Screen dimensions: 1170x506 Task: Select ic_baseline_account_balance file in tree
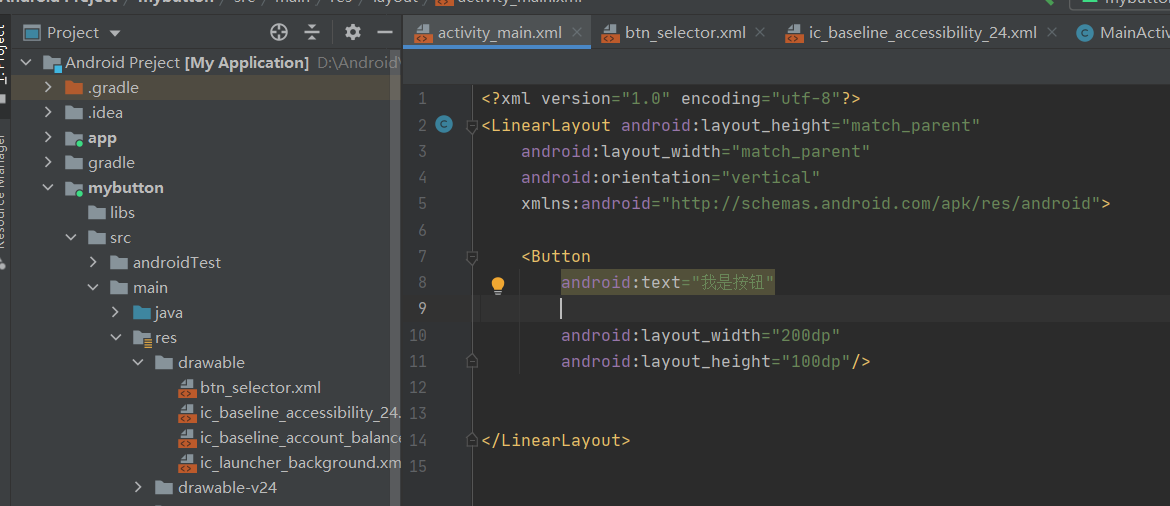290,437
